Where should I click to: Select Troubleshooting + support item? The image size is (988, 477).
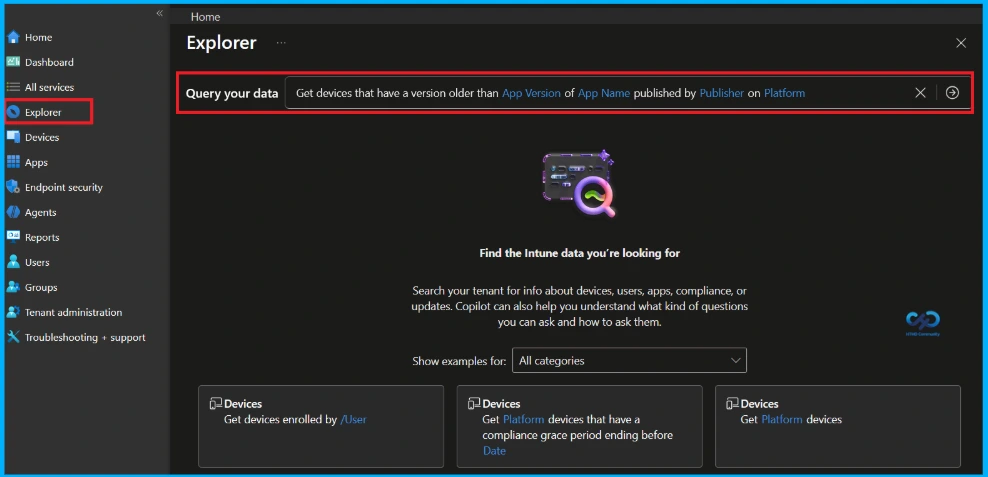[85, 338]
